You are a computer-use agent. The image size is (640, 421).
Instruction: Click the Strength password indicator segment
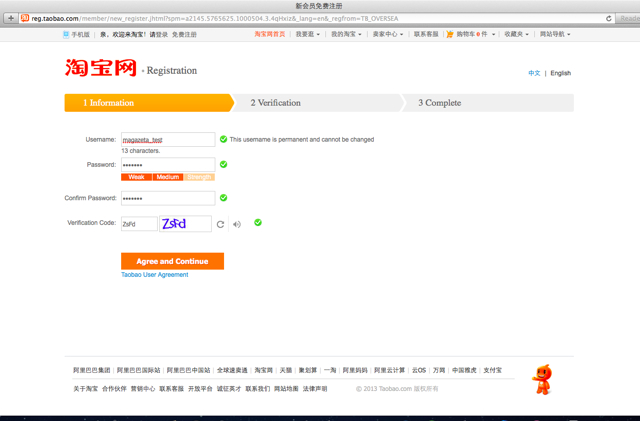tap(199, 177)
